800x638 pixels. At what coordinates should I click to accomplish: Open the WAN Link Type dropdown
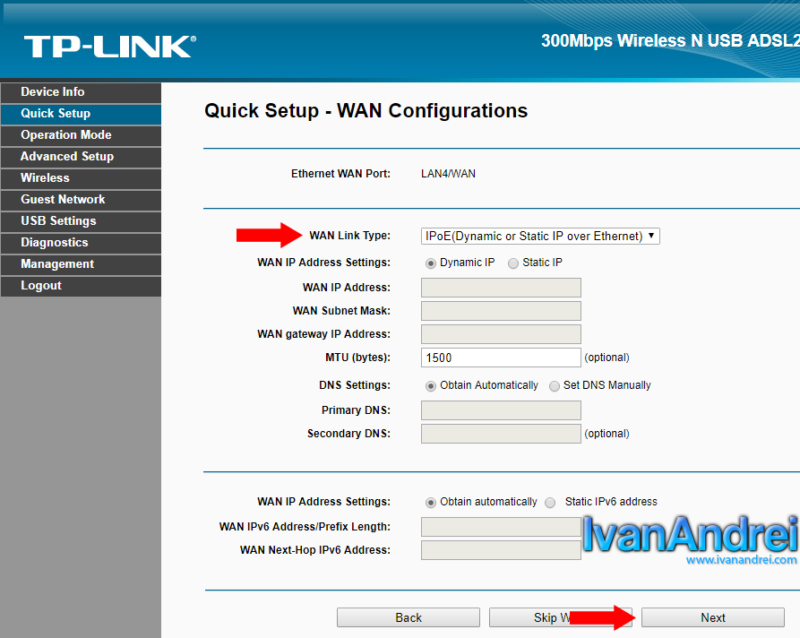(540, 236)
